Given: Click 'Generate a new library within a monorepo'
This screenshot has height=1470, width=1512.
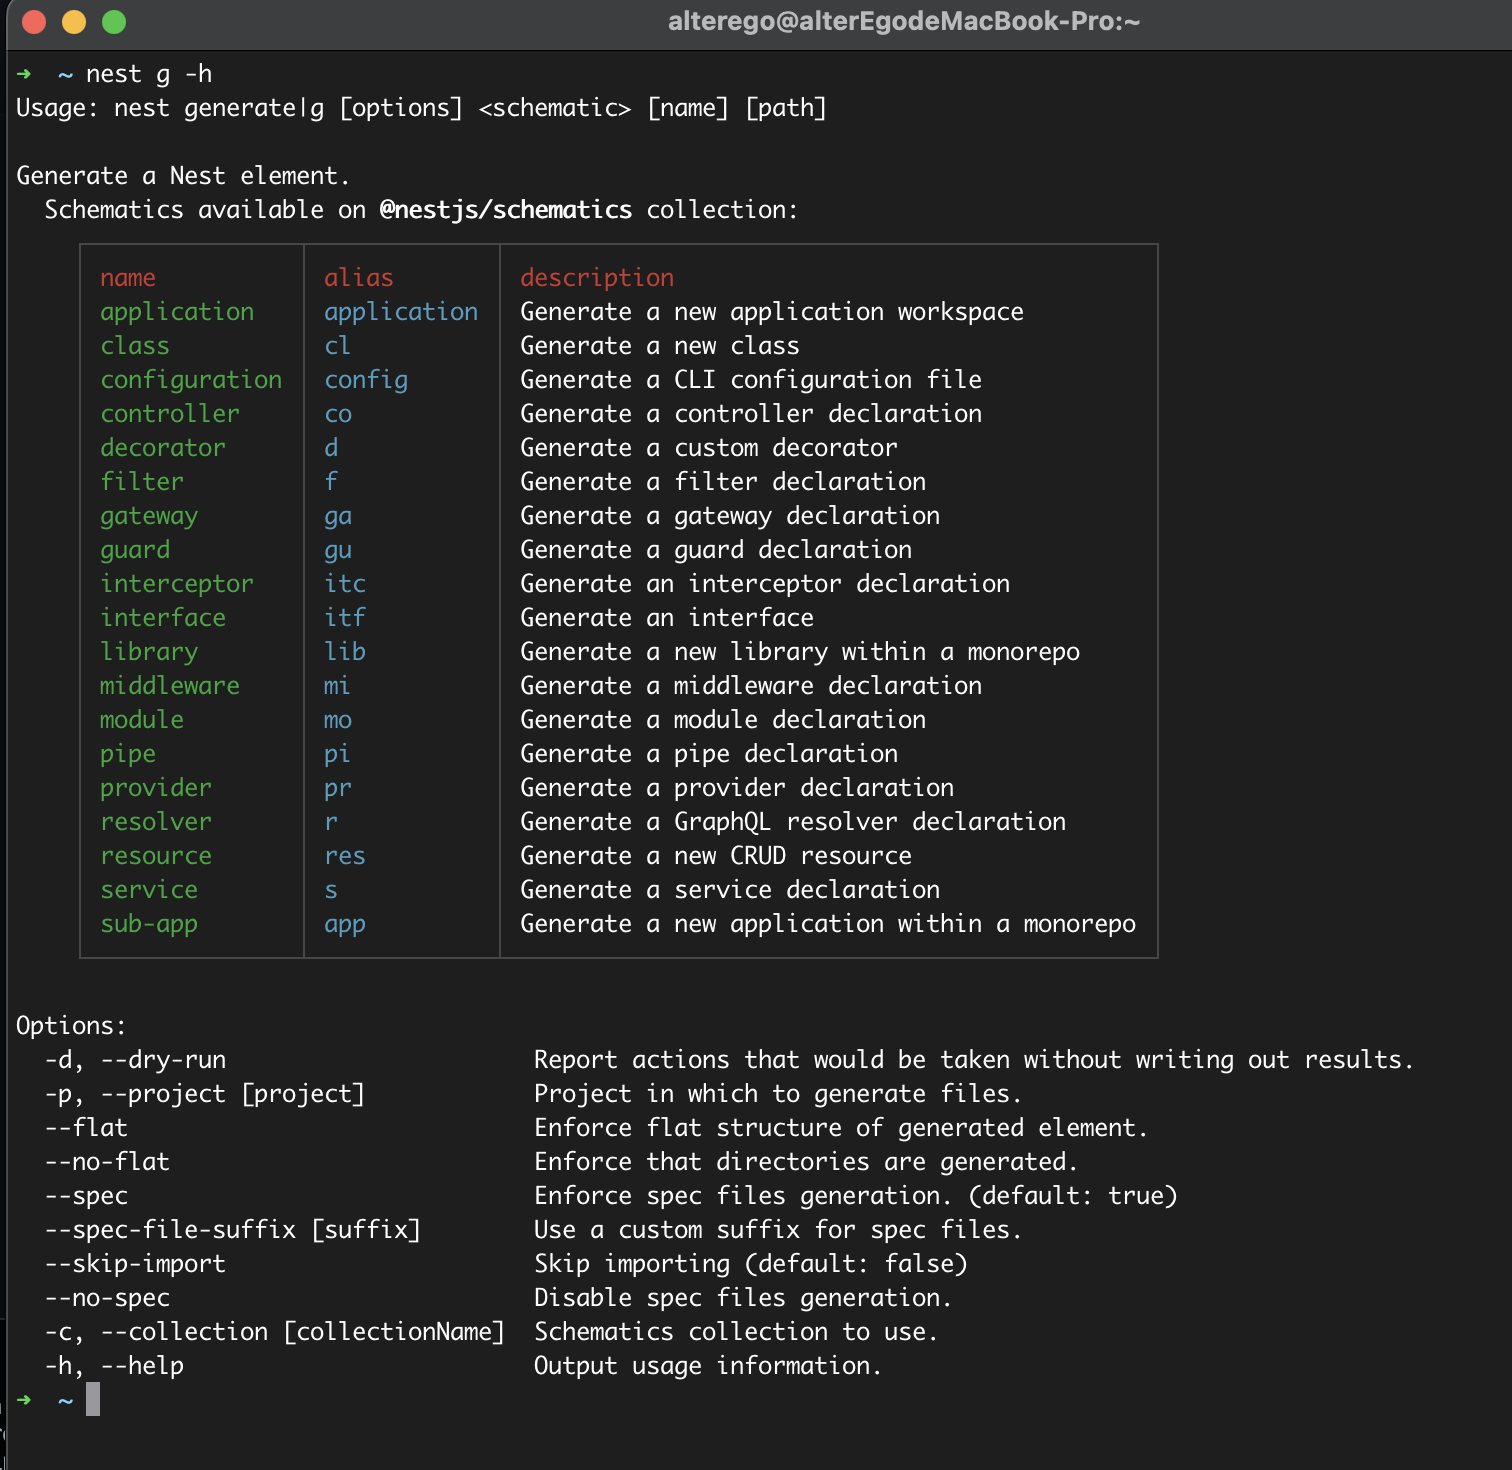Looking at the screenshot, I should 800,652.
